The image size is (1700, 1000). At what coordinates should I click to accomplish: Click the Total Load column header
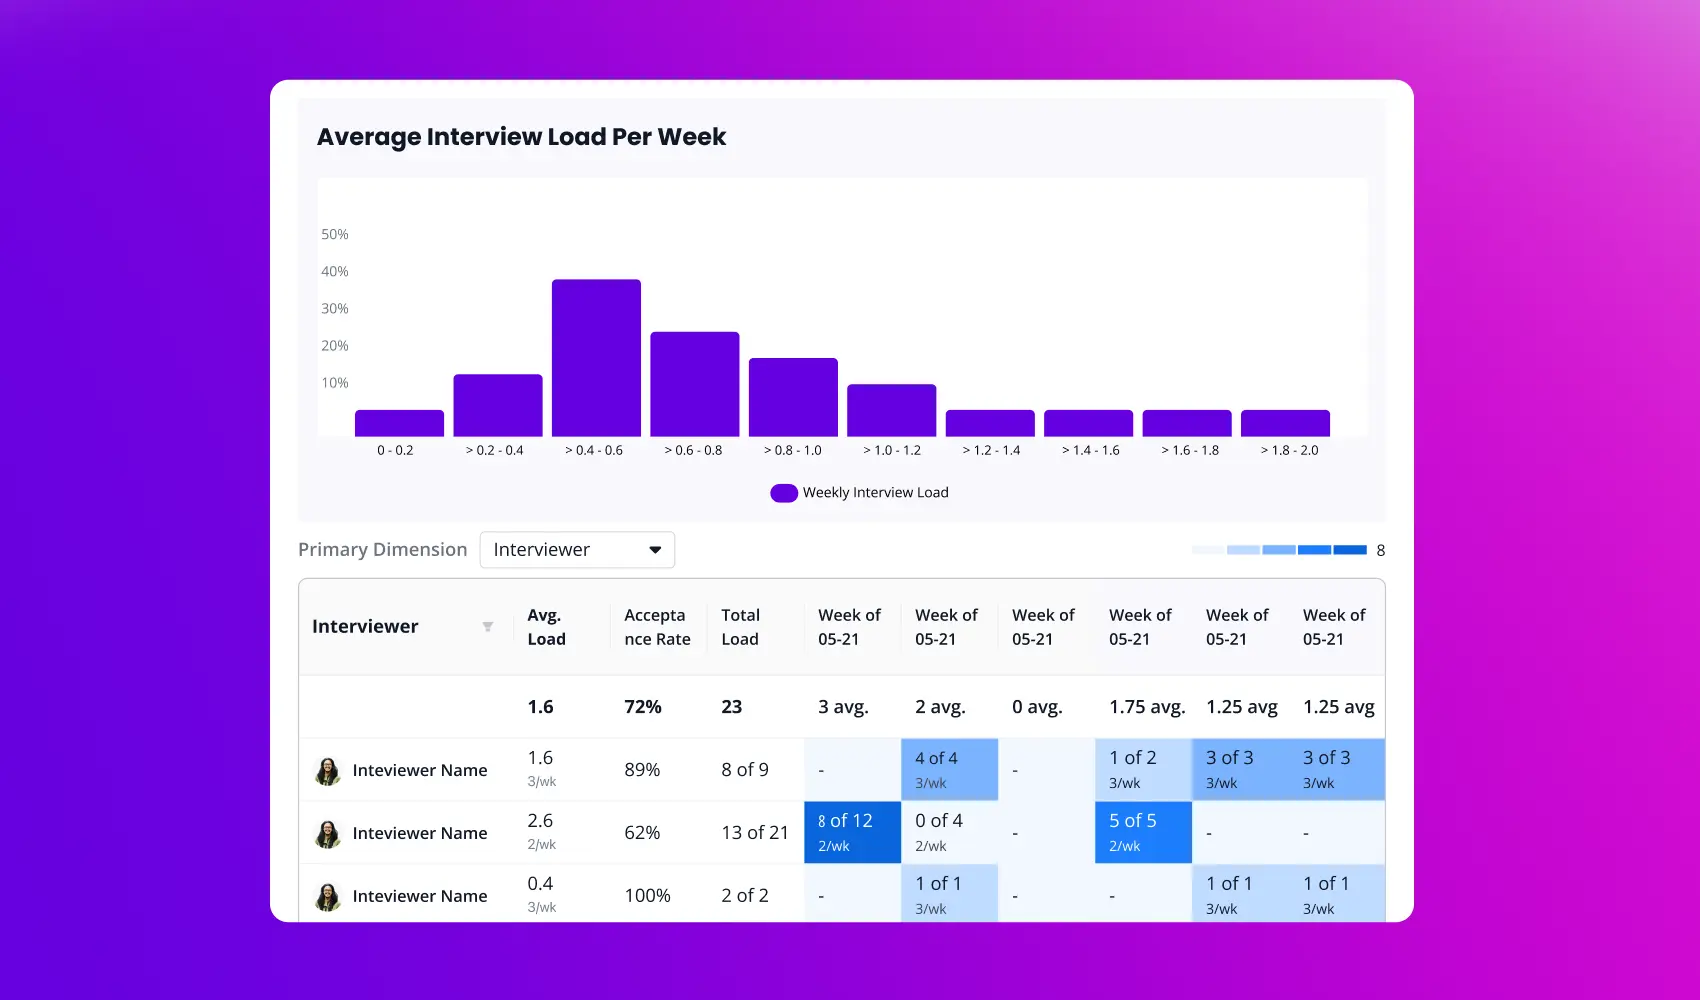point(741,627)
